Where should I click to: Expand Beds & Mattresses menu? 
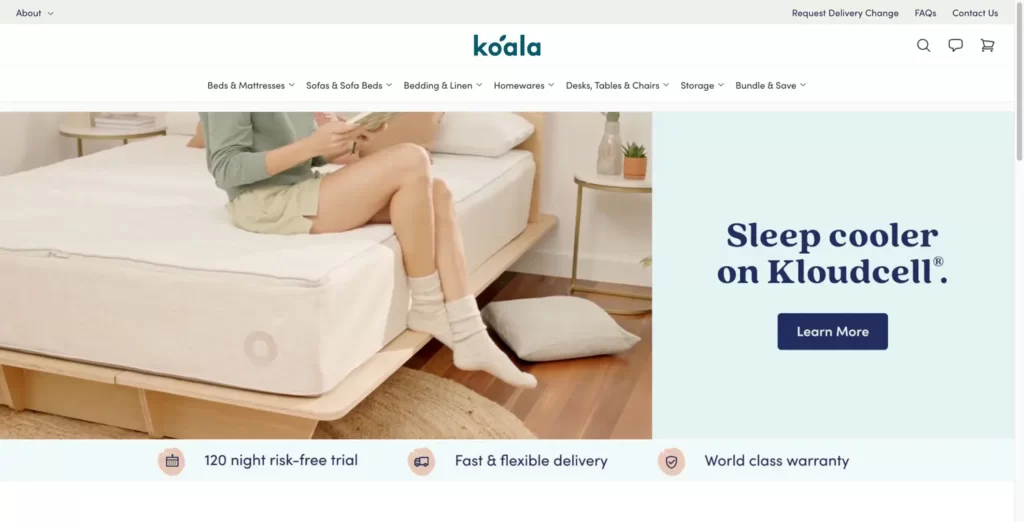coord(251,86)
